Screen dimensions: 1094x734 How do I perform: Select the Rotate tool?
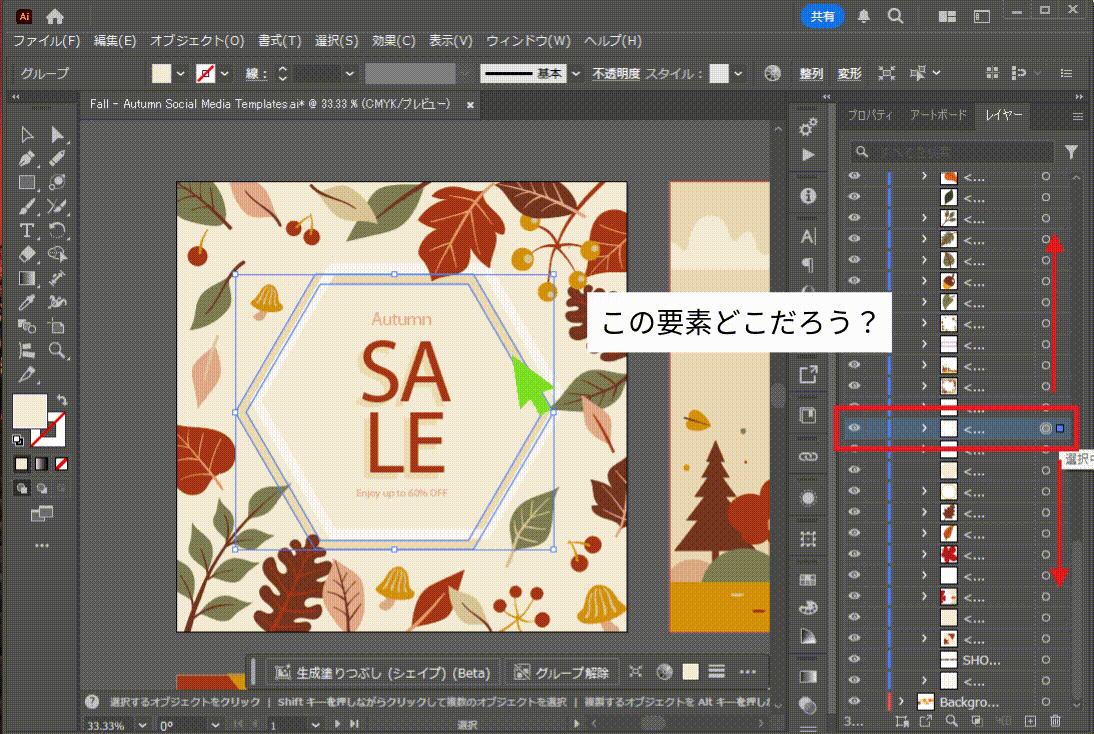coord(57,230)
